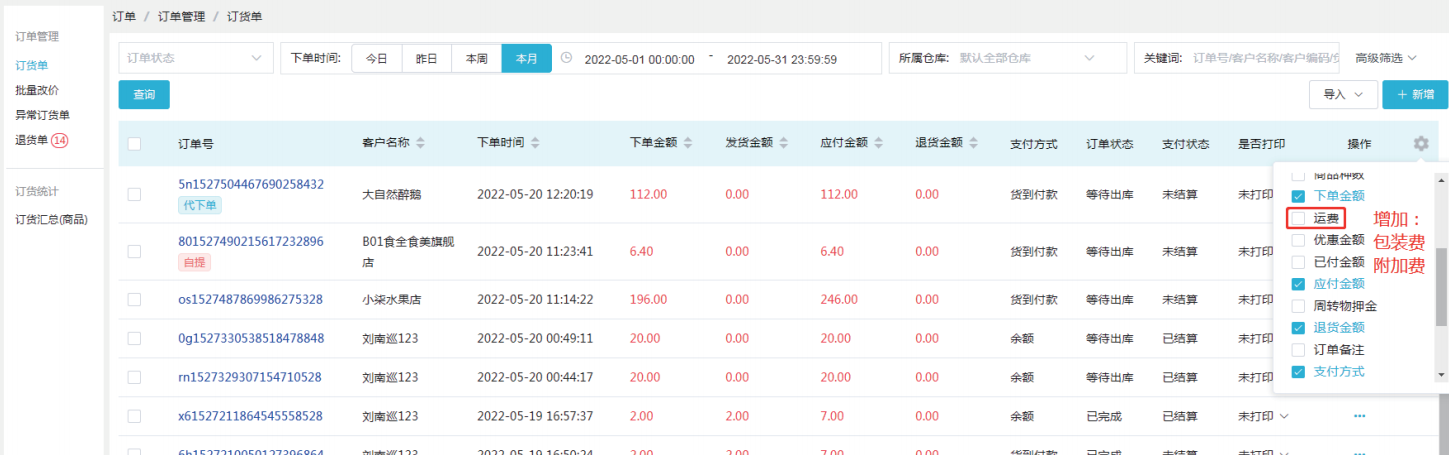Open order link 801527490215617232896

point(251,242)
